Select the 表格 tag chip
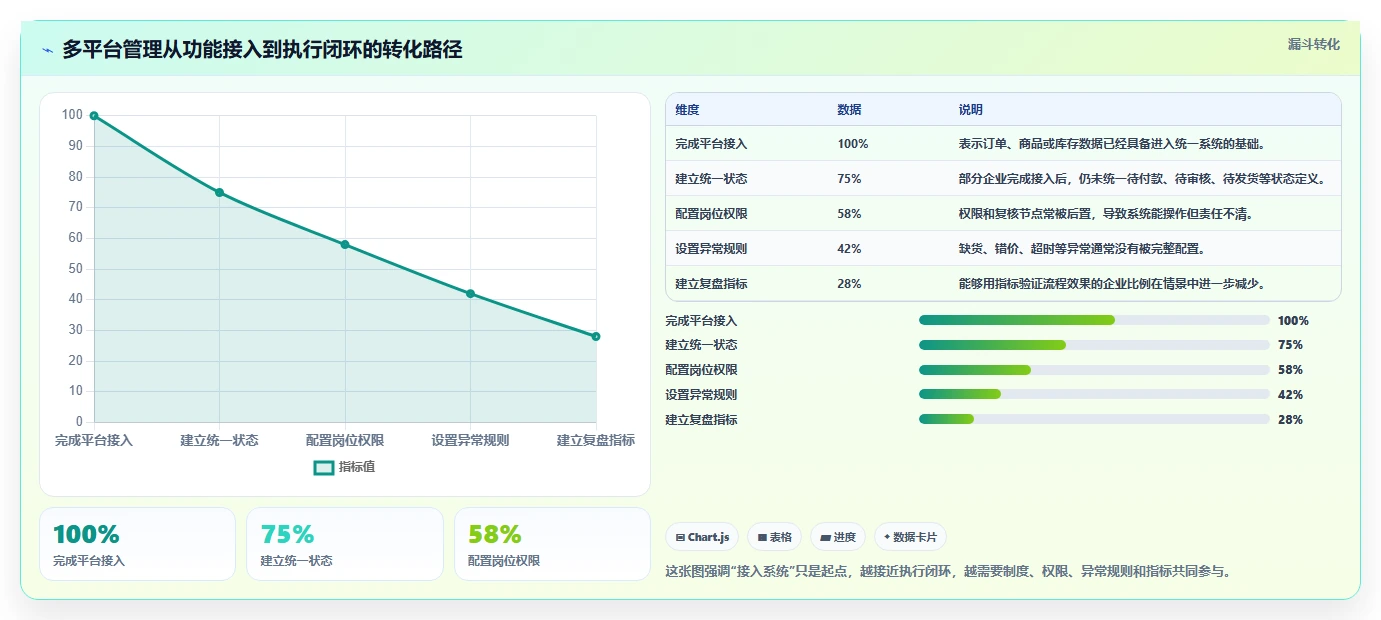 [x=775, y=537]
